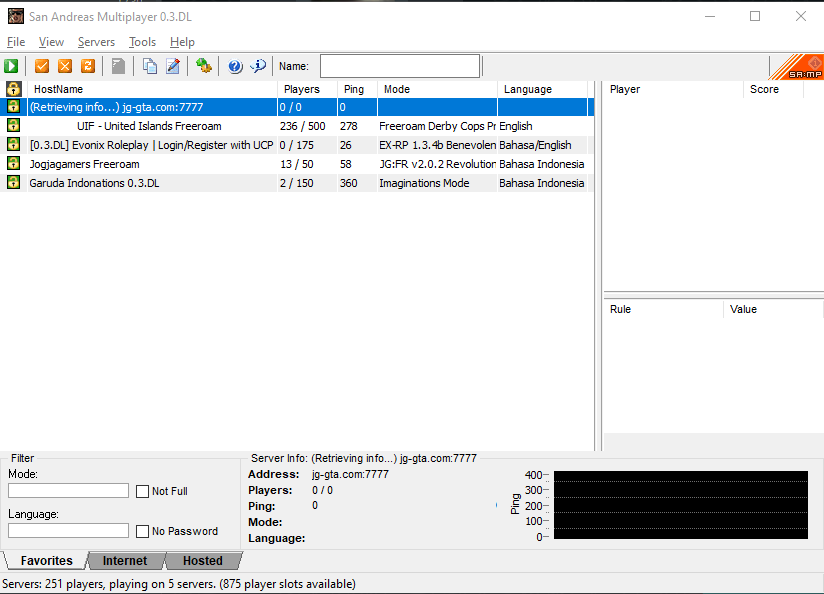Click lock icon of Garuda Indonations row
This screenshot has height=594, width=824.
(x=13, y=182)
